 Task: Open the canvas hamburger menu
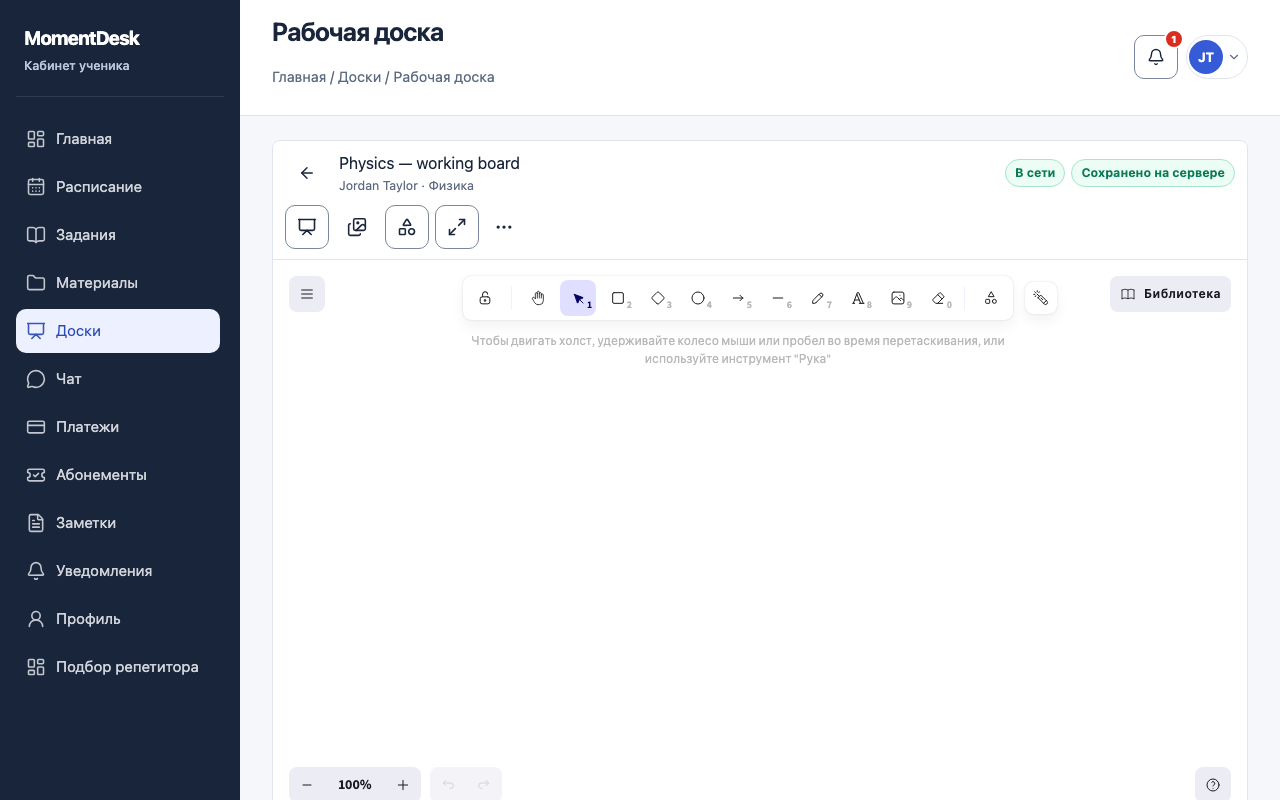(307, 294)
